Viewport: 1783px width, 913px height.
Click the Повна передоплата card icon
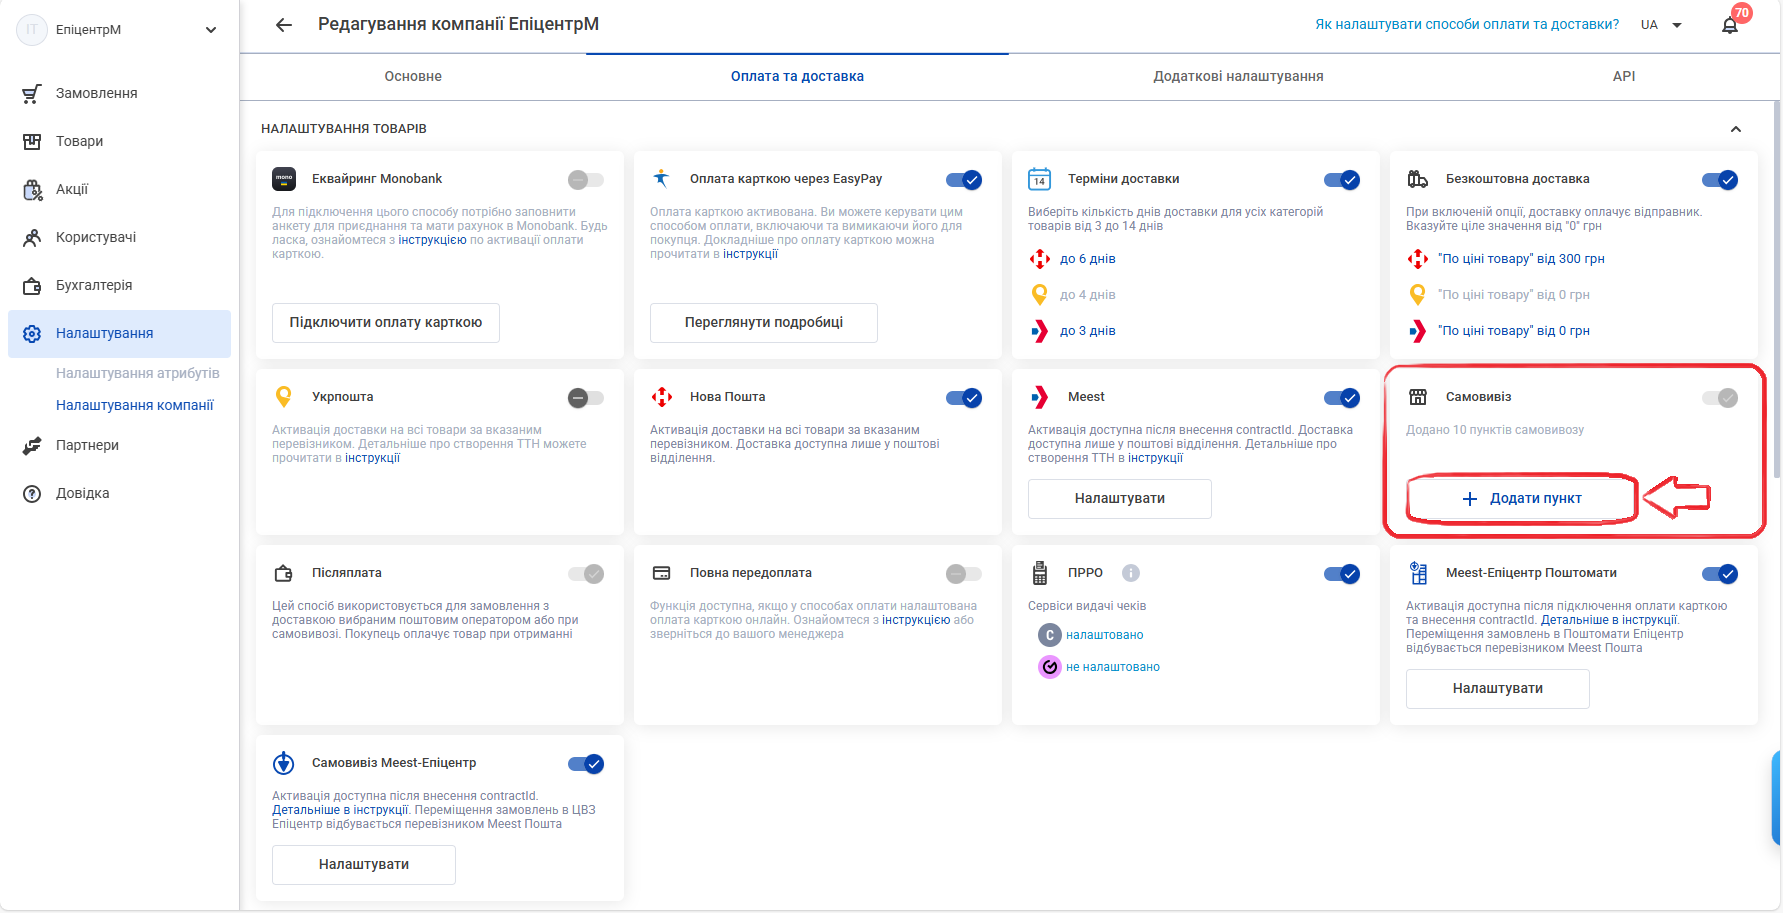click(661, 573)
